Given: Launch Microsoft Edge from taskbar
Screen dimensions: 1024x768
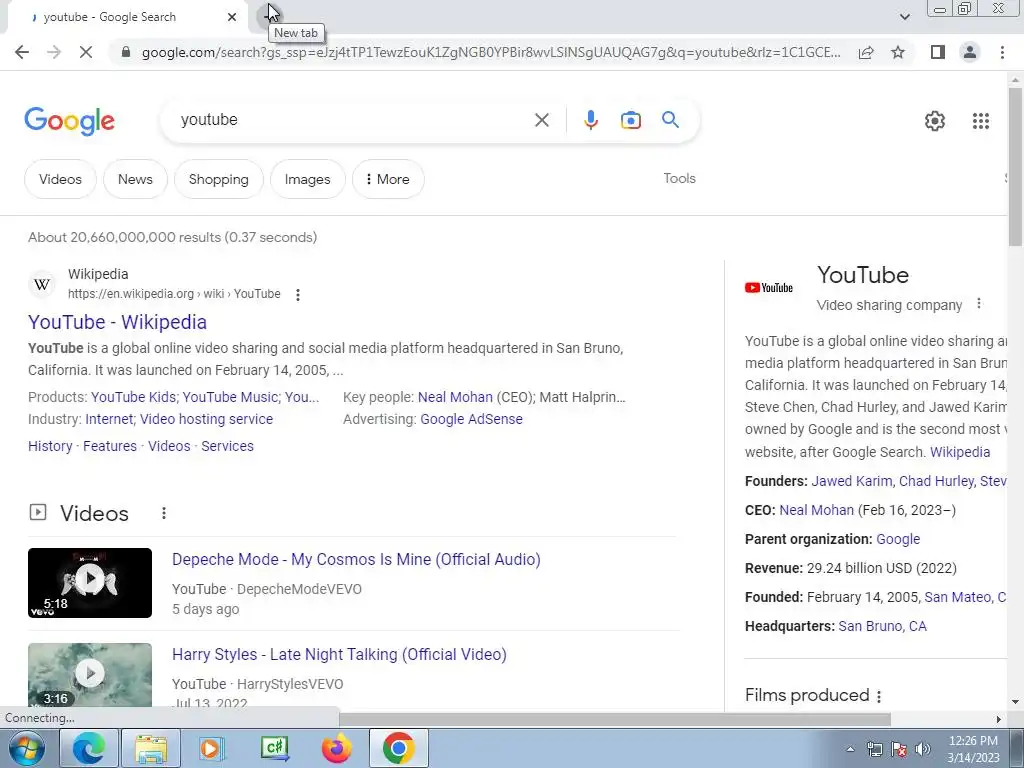Looking at the screenshot, I should (88, 748).
